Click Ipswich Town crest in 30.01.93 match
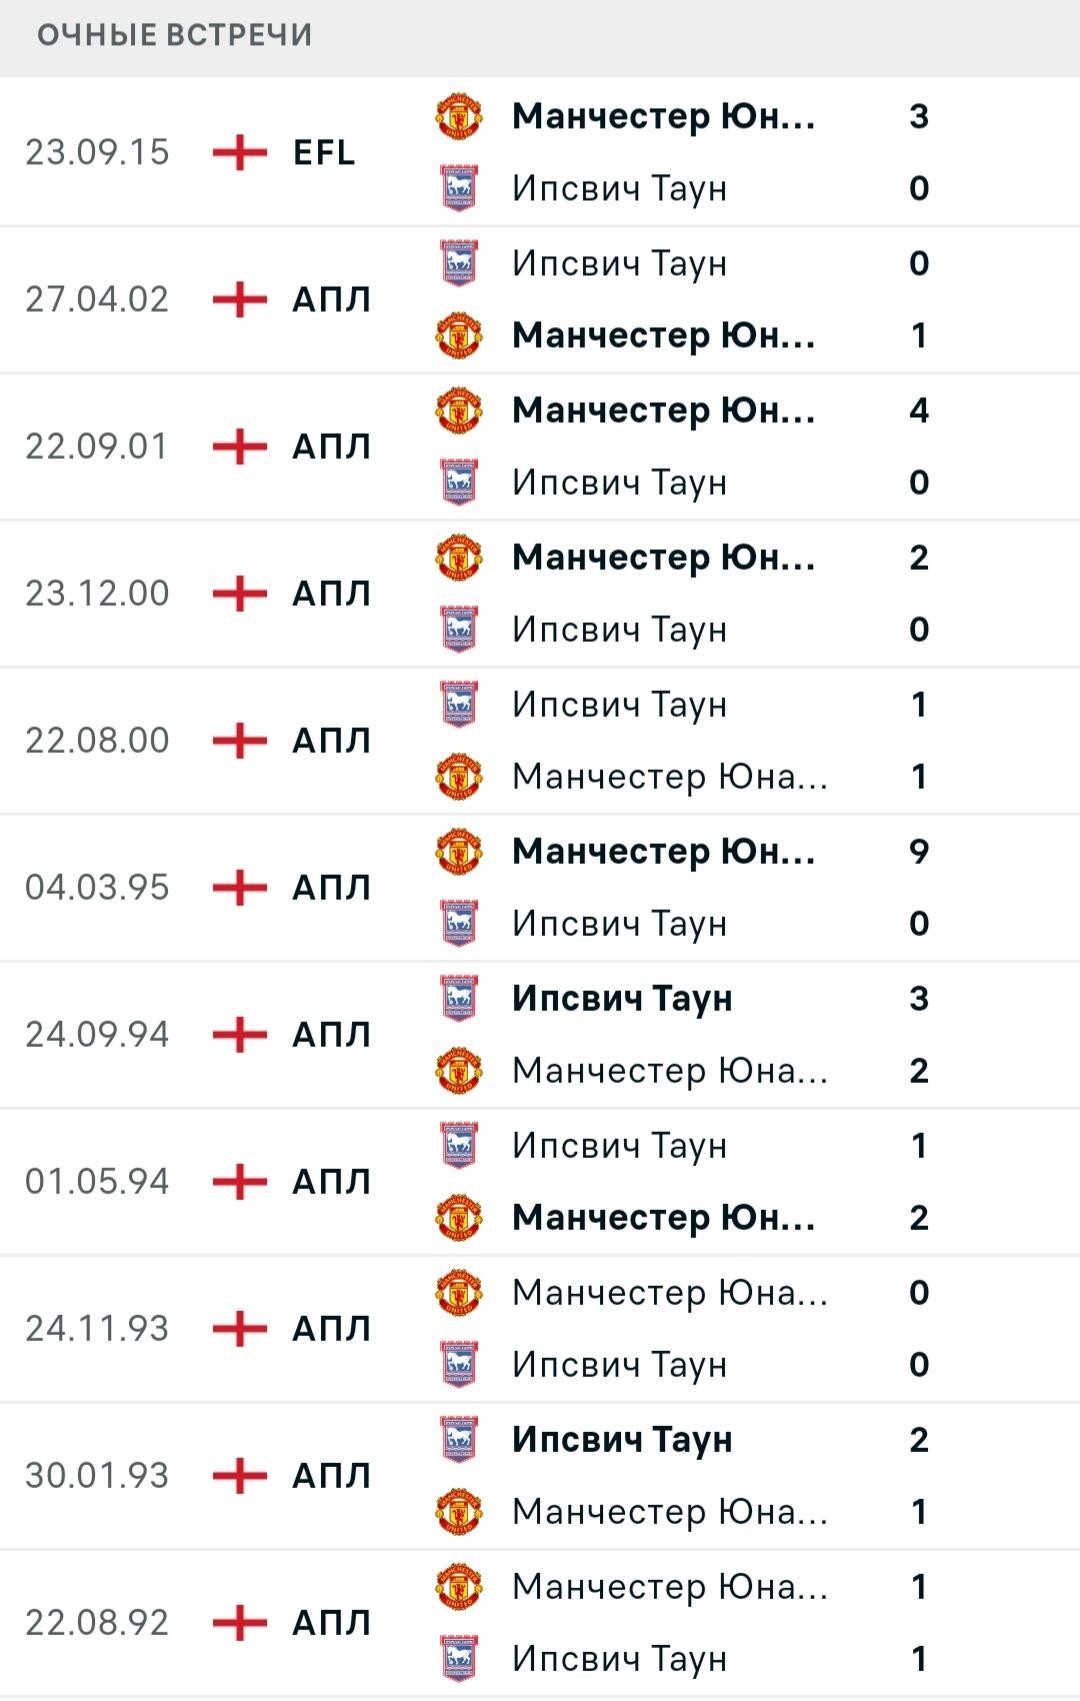The width and height of the screenshot is (1080, 1701). tap(459, 1439)
